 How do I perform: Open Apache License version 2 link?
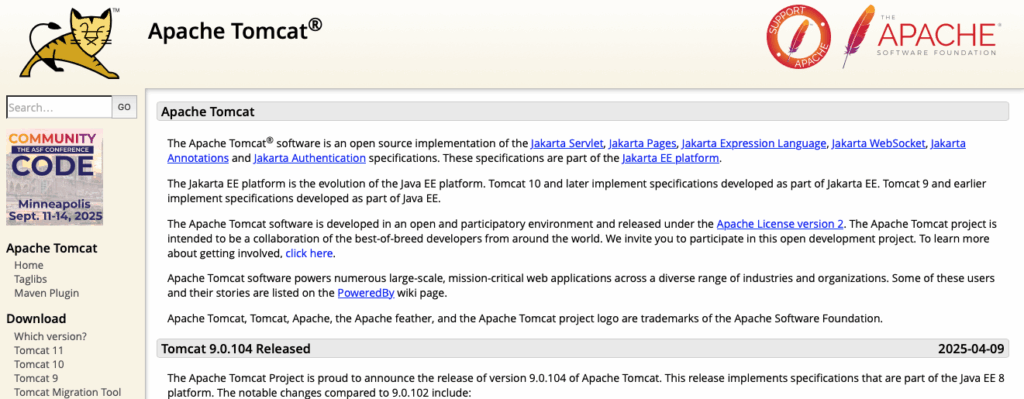pos(780,224)
